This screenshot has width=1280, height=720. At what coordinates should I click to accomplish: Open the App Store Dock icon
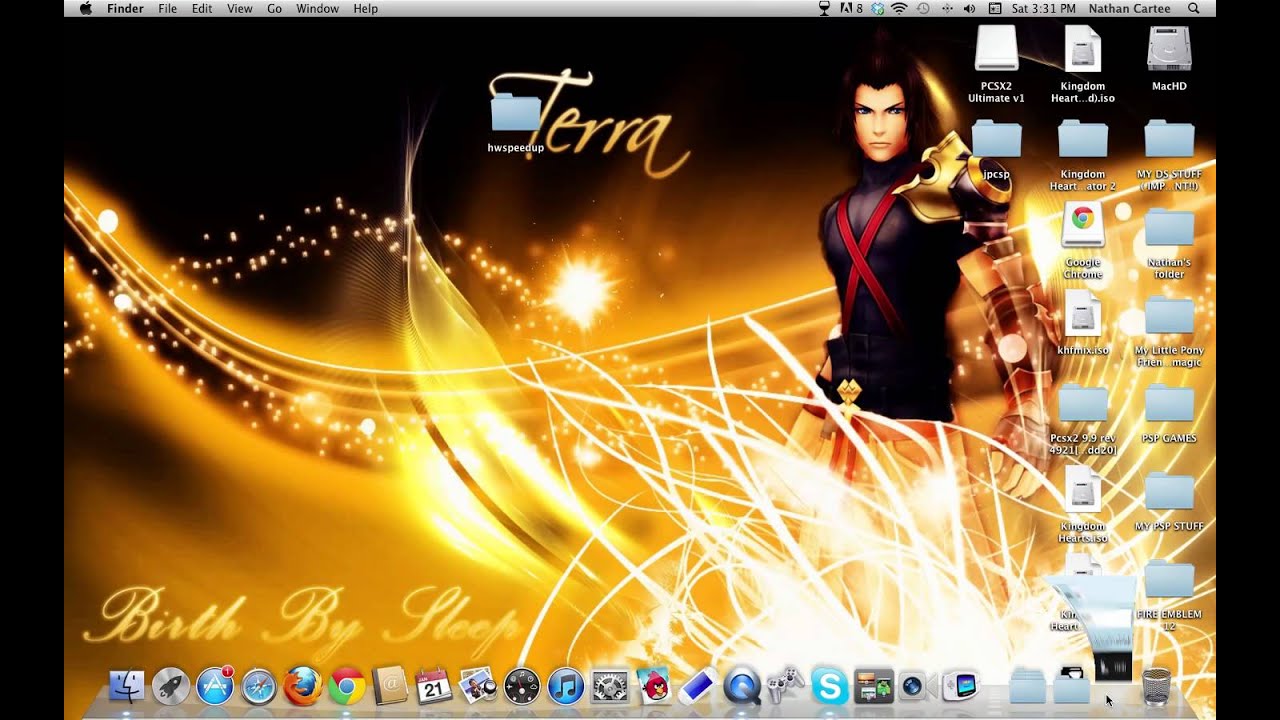click(215, 686)
